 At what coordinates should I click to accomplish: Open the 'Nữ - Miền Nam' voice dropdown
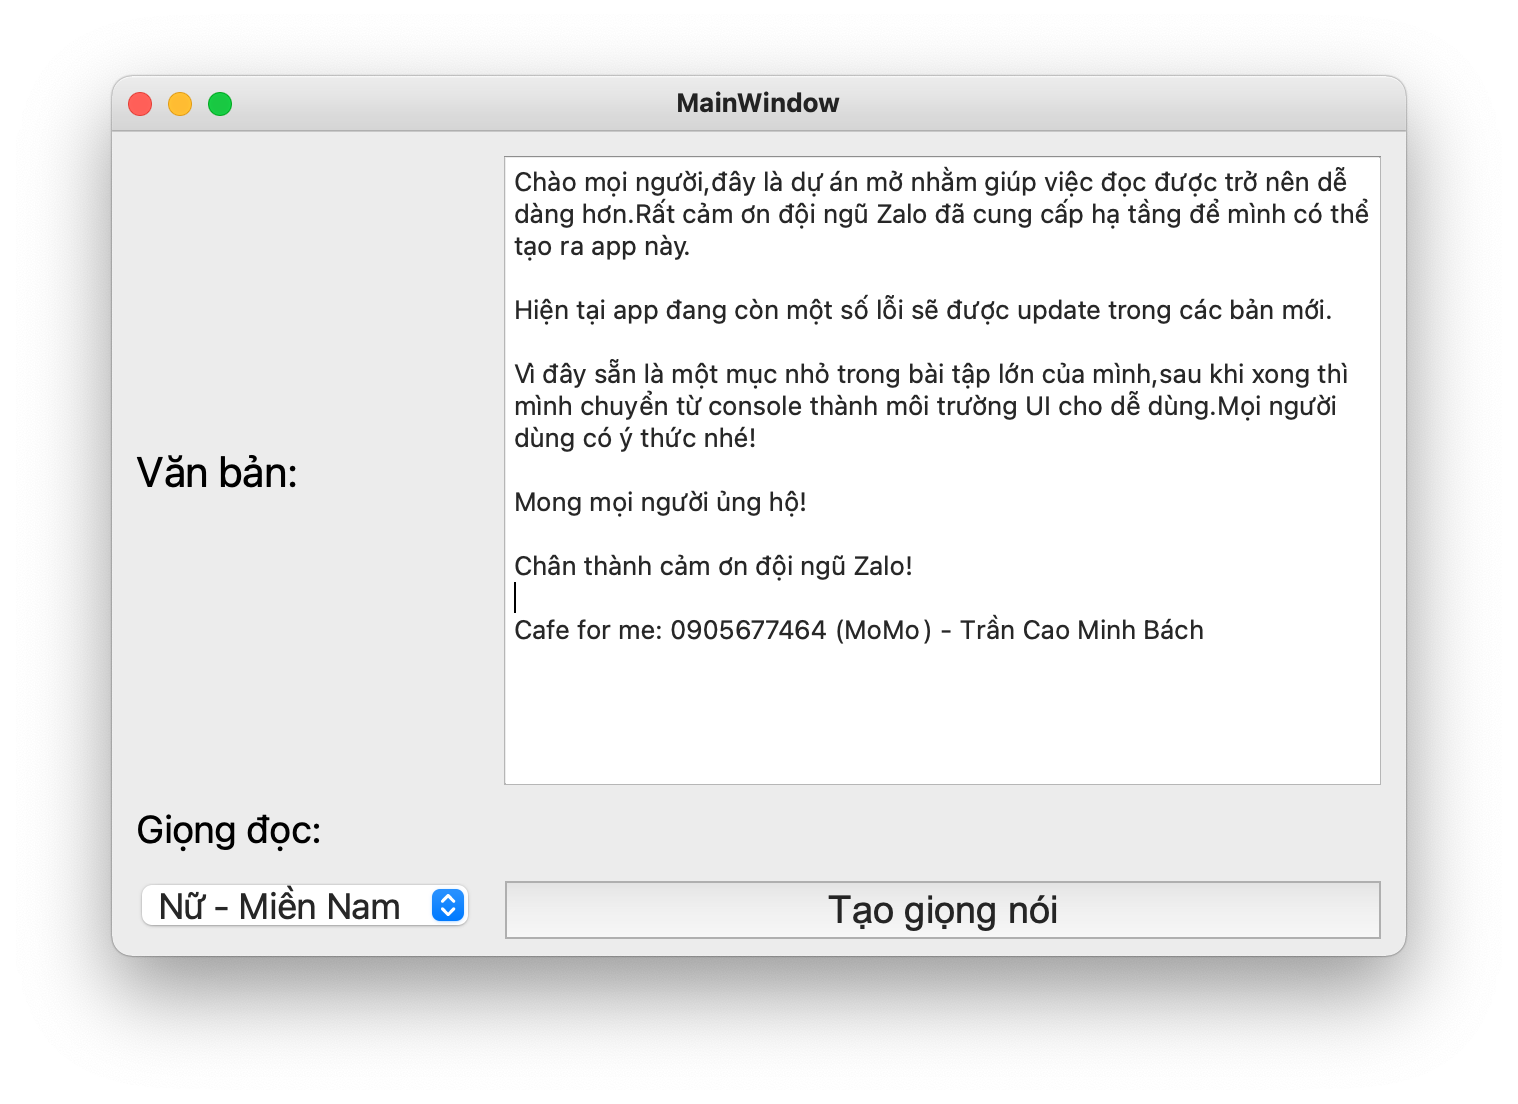click(305, 906)
